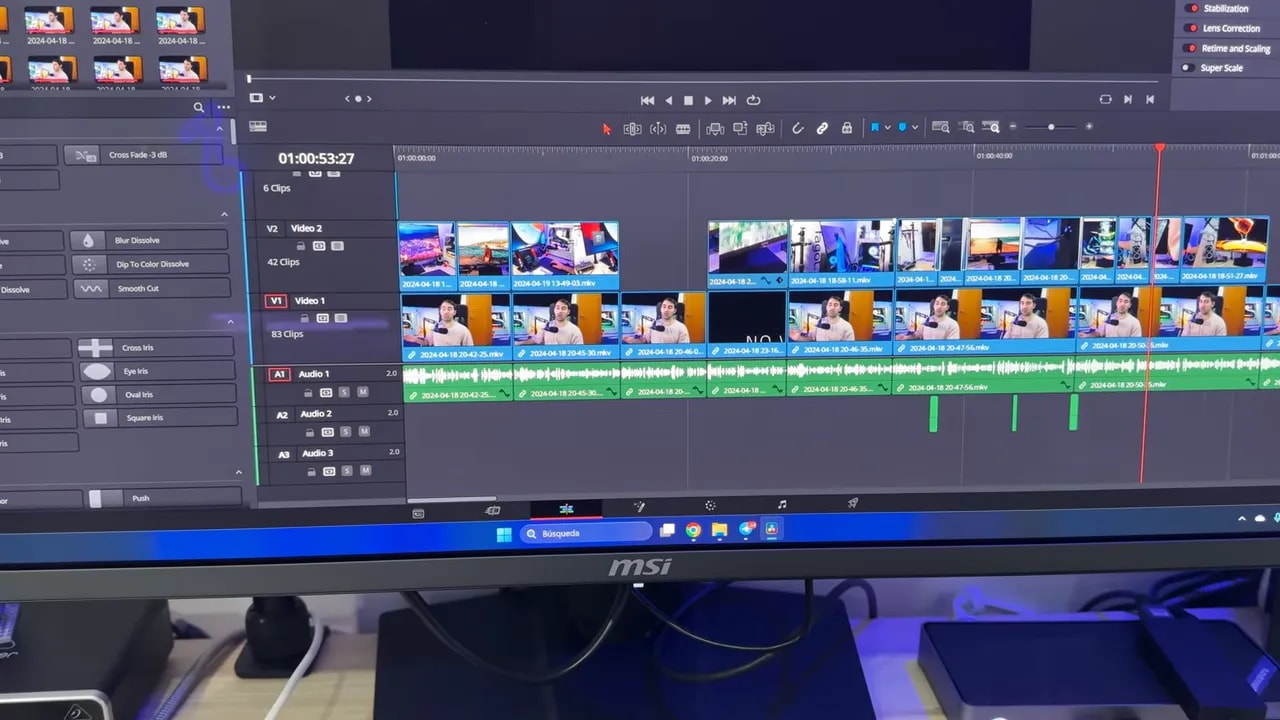Viewport: 1280px width, 720px height.
Task: Toggle the magnet Snapping icon
Action: pos(797,129)
